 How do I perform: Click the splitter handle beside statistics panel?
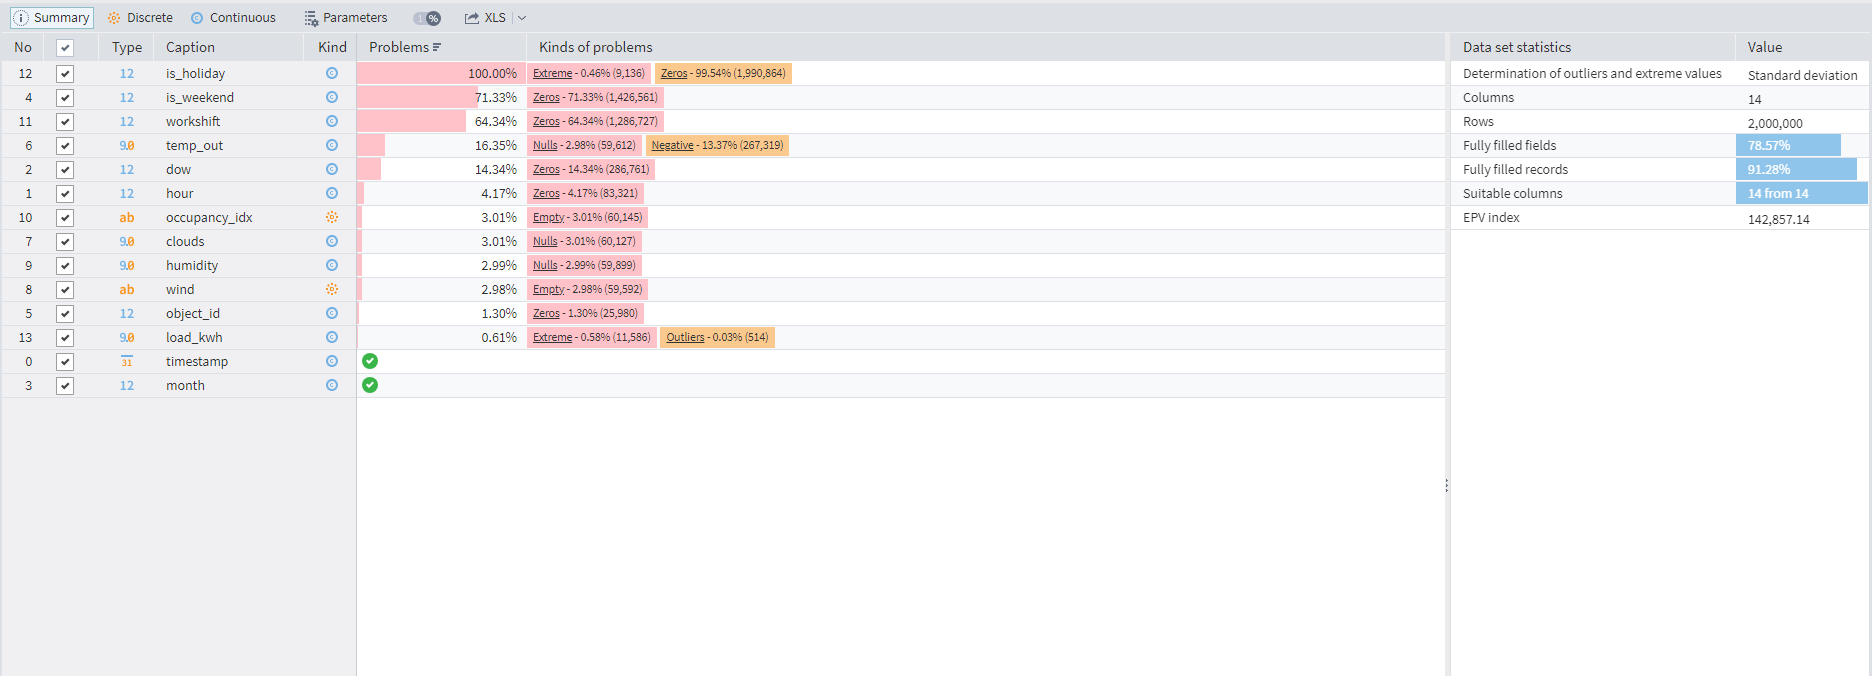(x=1447, y=486)
